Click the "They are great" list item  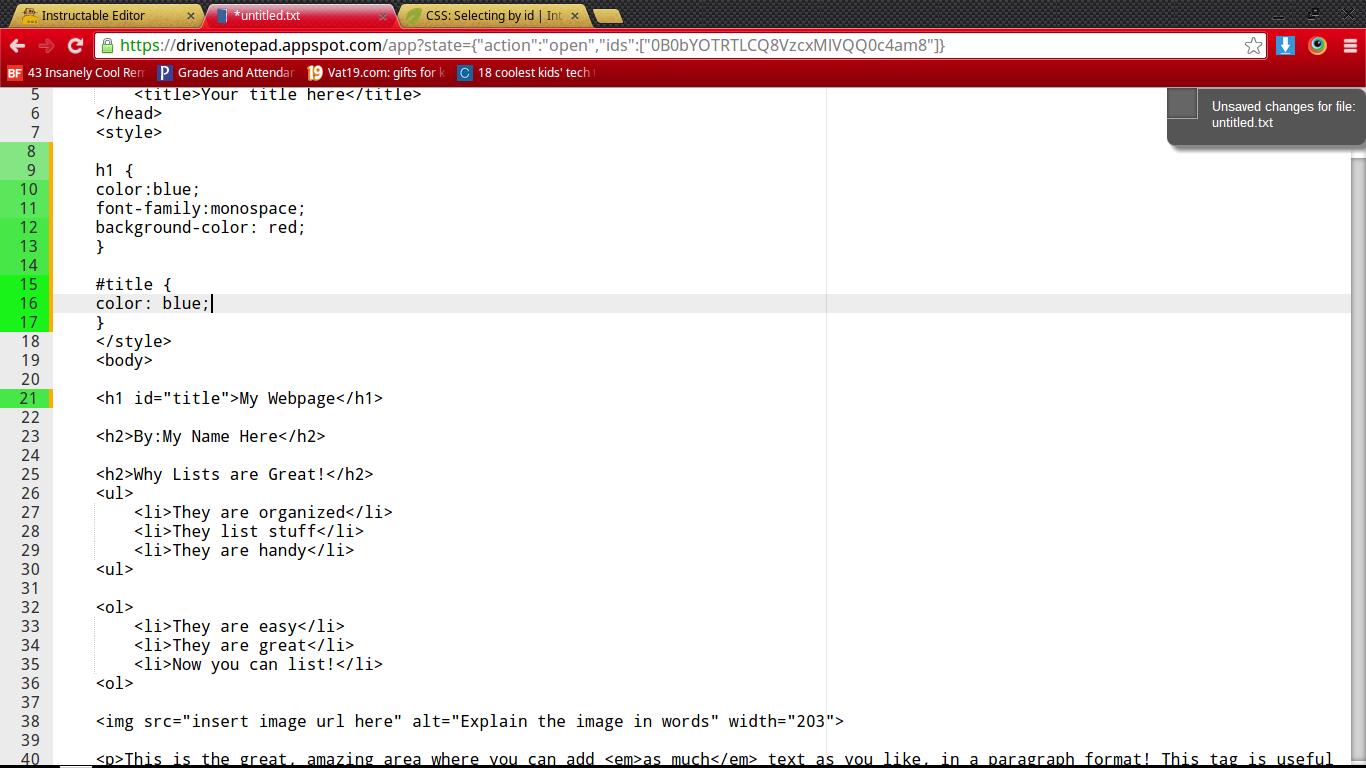[x=244, y=646]
